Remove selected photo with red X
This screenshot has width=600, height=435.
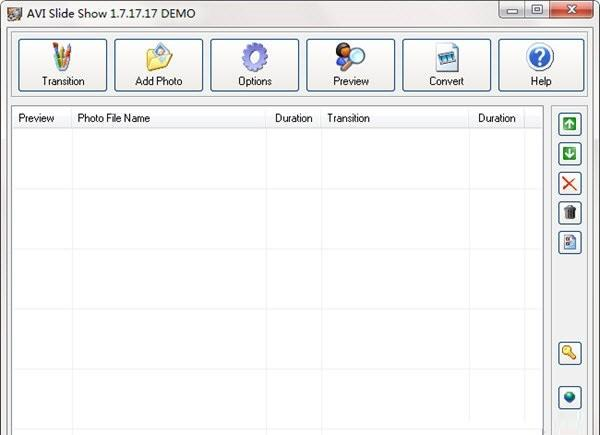[570, 183]
